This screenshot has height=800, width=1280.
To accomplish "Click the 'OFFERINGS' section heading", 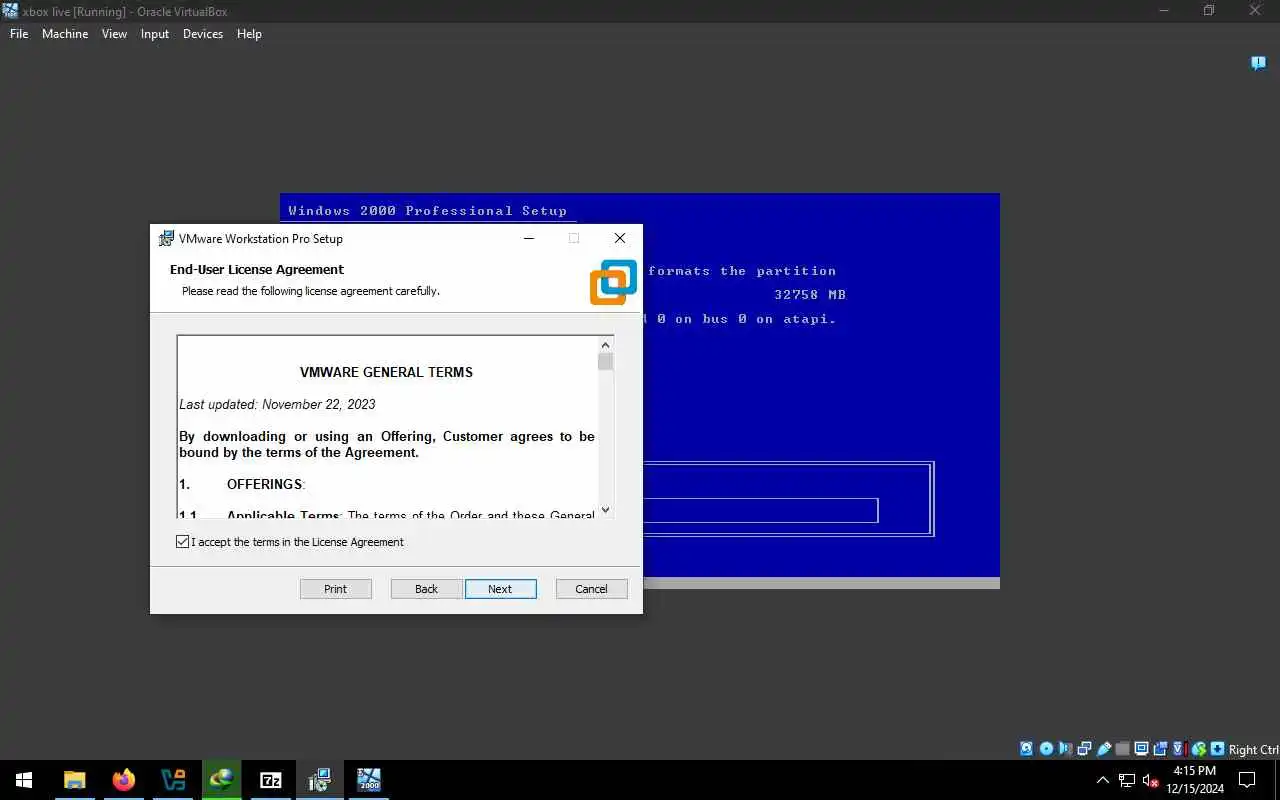I will click(265, 484).
